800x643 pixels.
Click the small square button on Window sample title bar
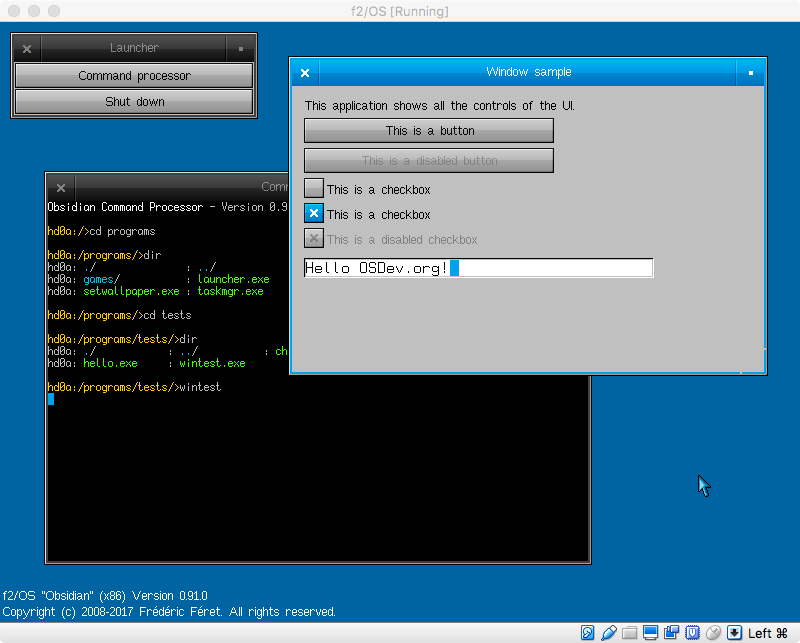(751, 73)
